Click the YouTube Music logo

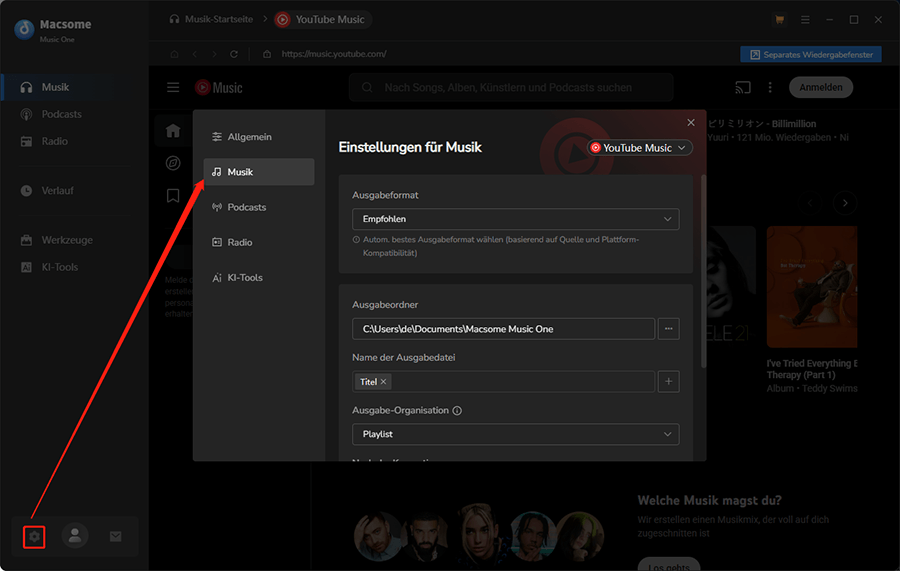219,87
